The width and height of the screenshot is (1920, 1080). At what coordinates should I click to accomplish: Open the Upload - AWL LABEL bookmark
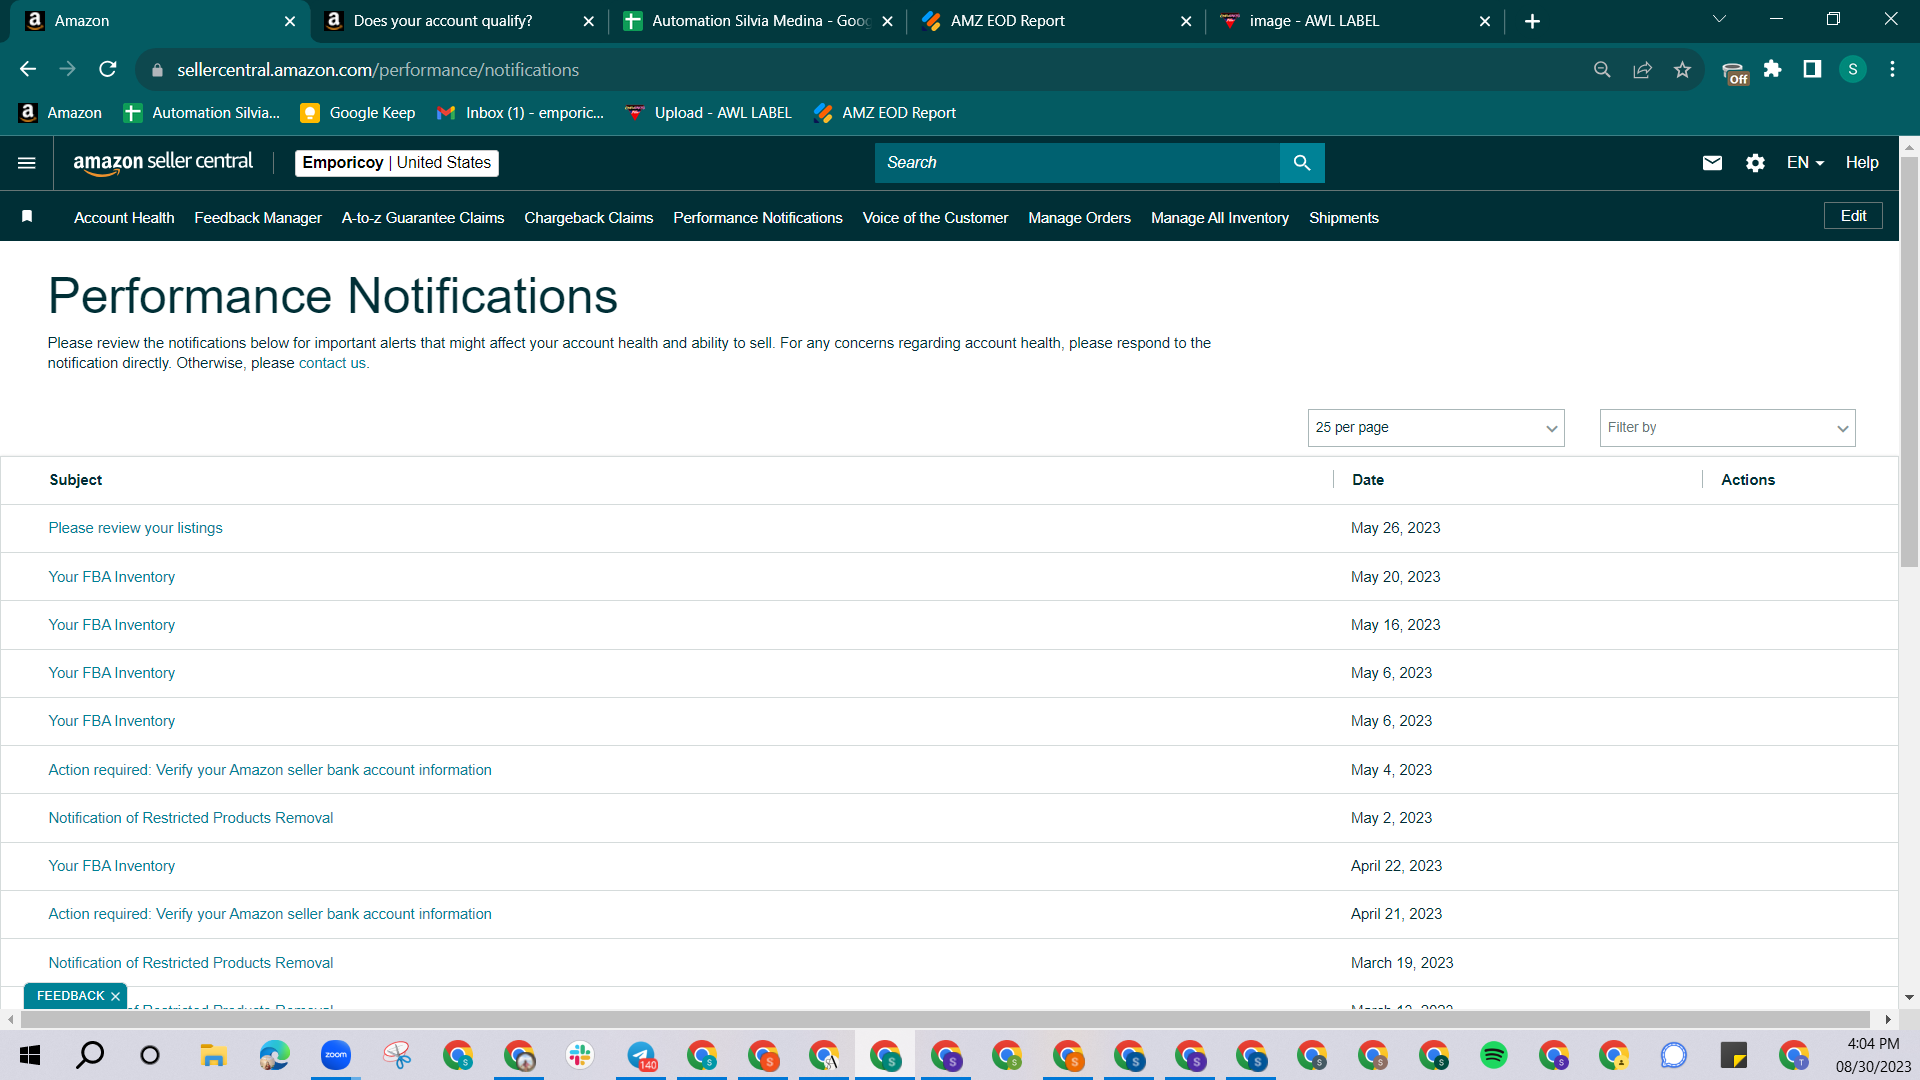tap(708, 113)
